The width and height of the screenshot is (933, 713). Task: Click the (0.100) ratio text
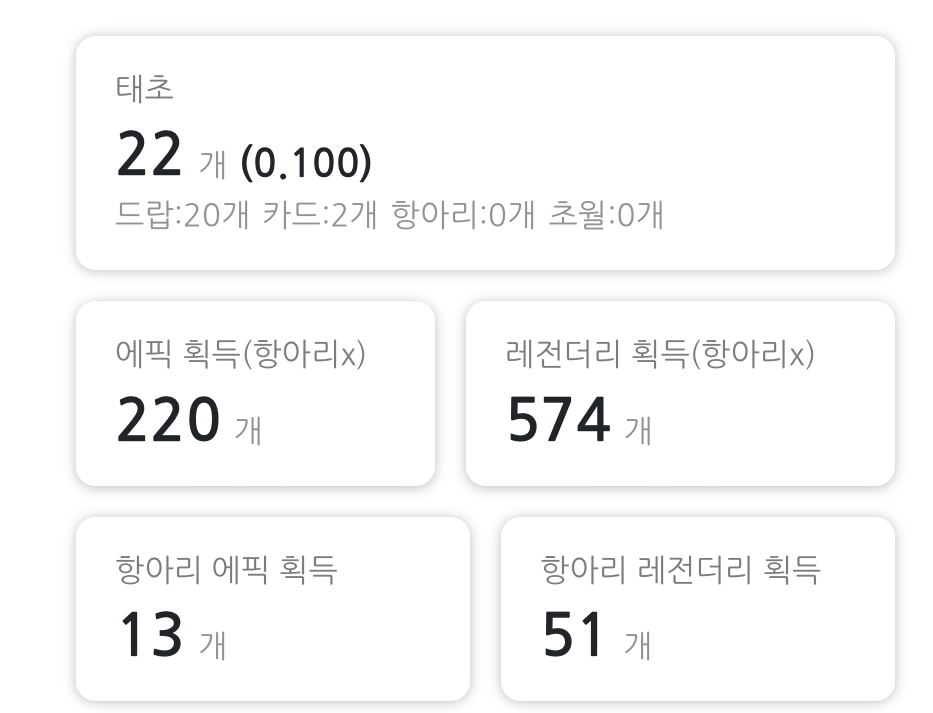pos(306,161)
